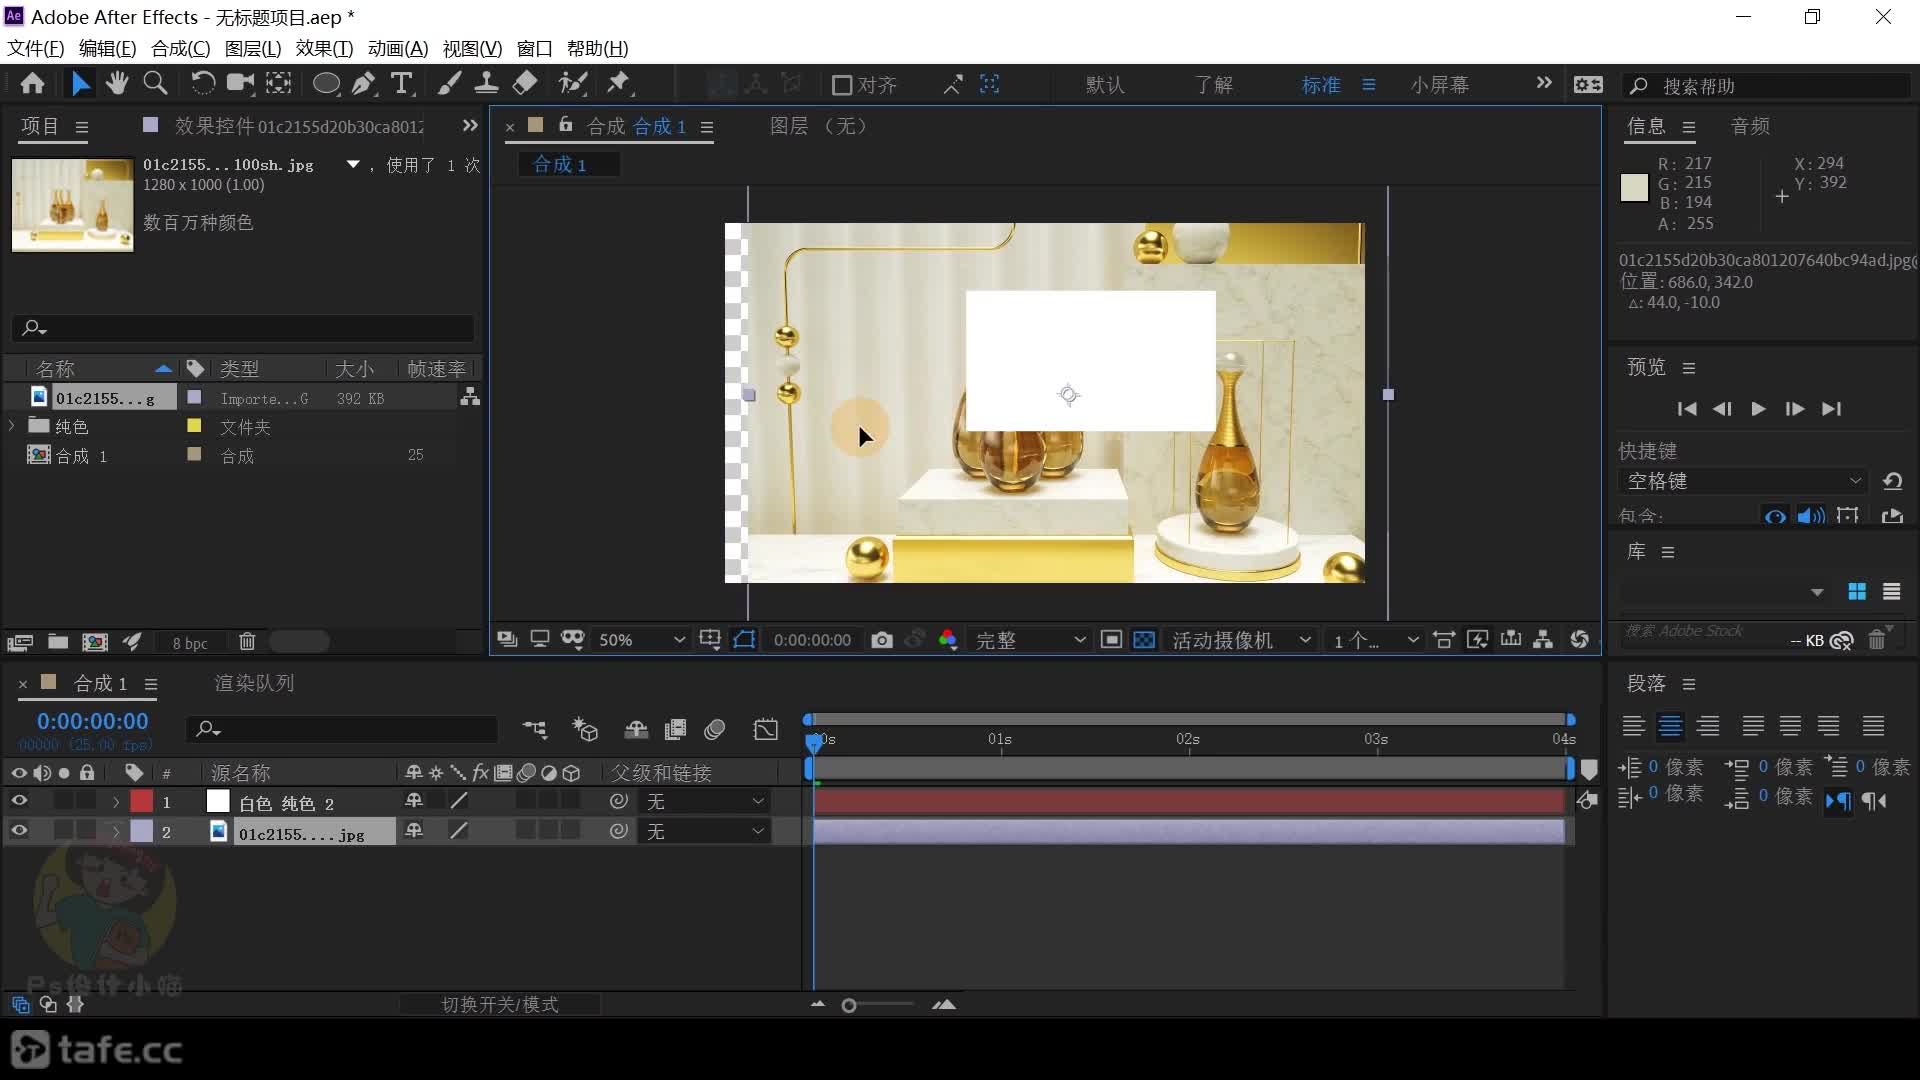
Task: Toggle audio in preview include options
Action: click(1811, 516)
